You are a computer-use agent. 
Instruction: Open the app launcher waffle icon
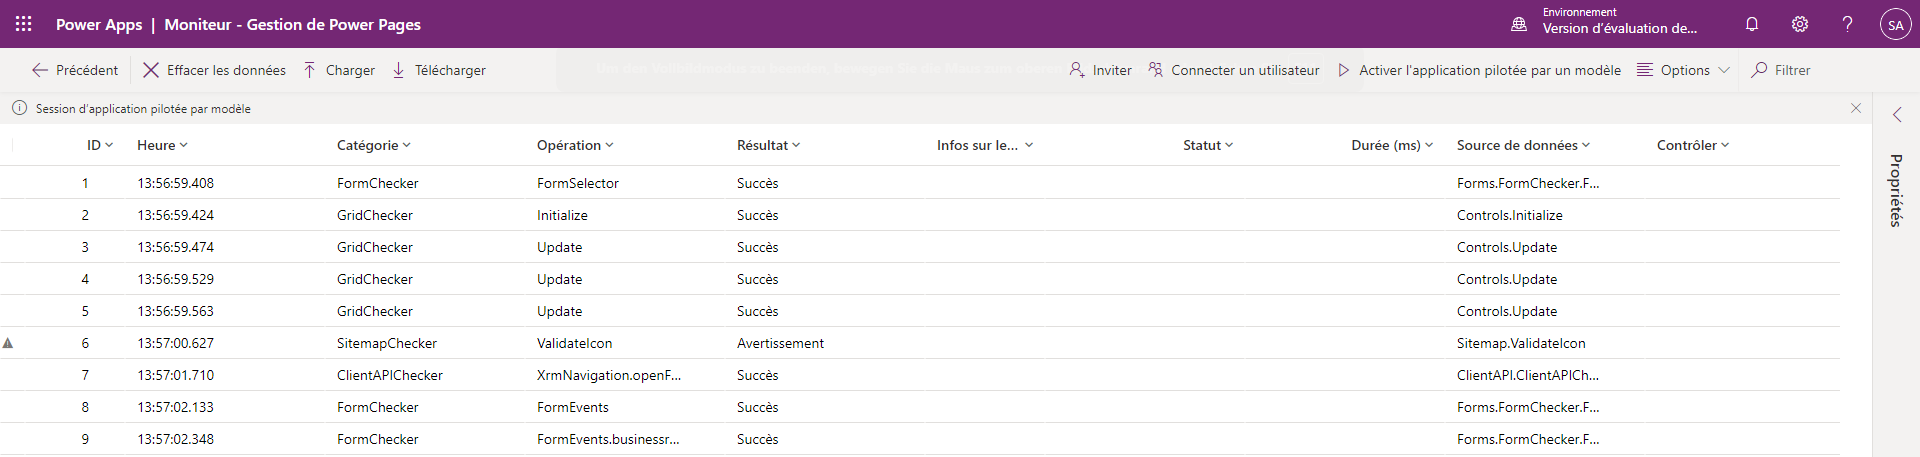(x=23, y=24)
